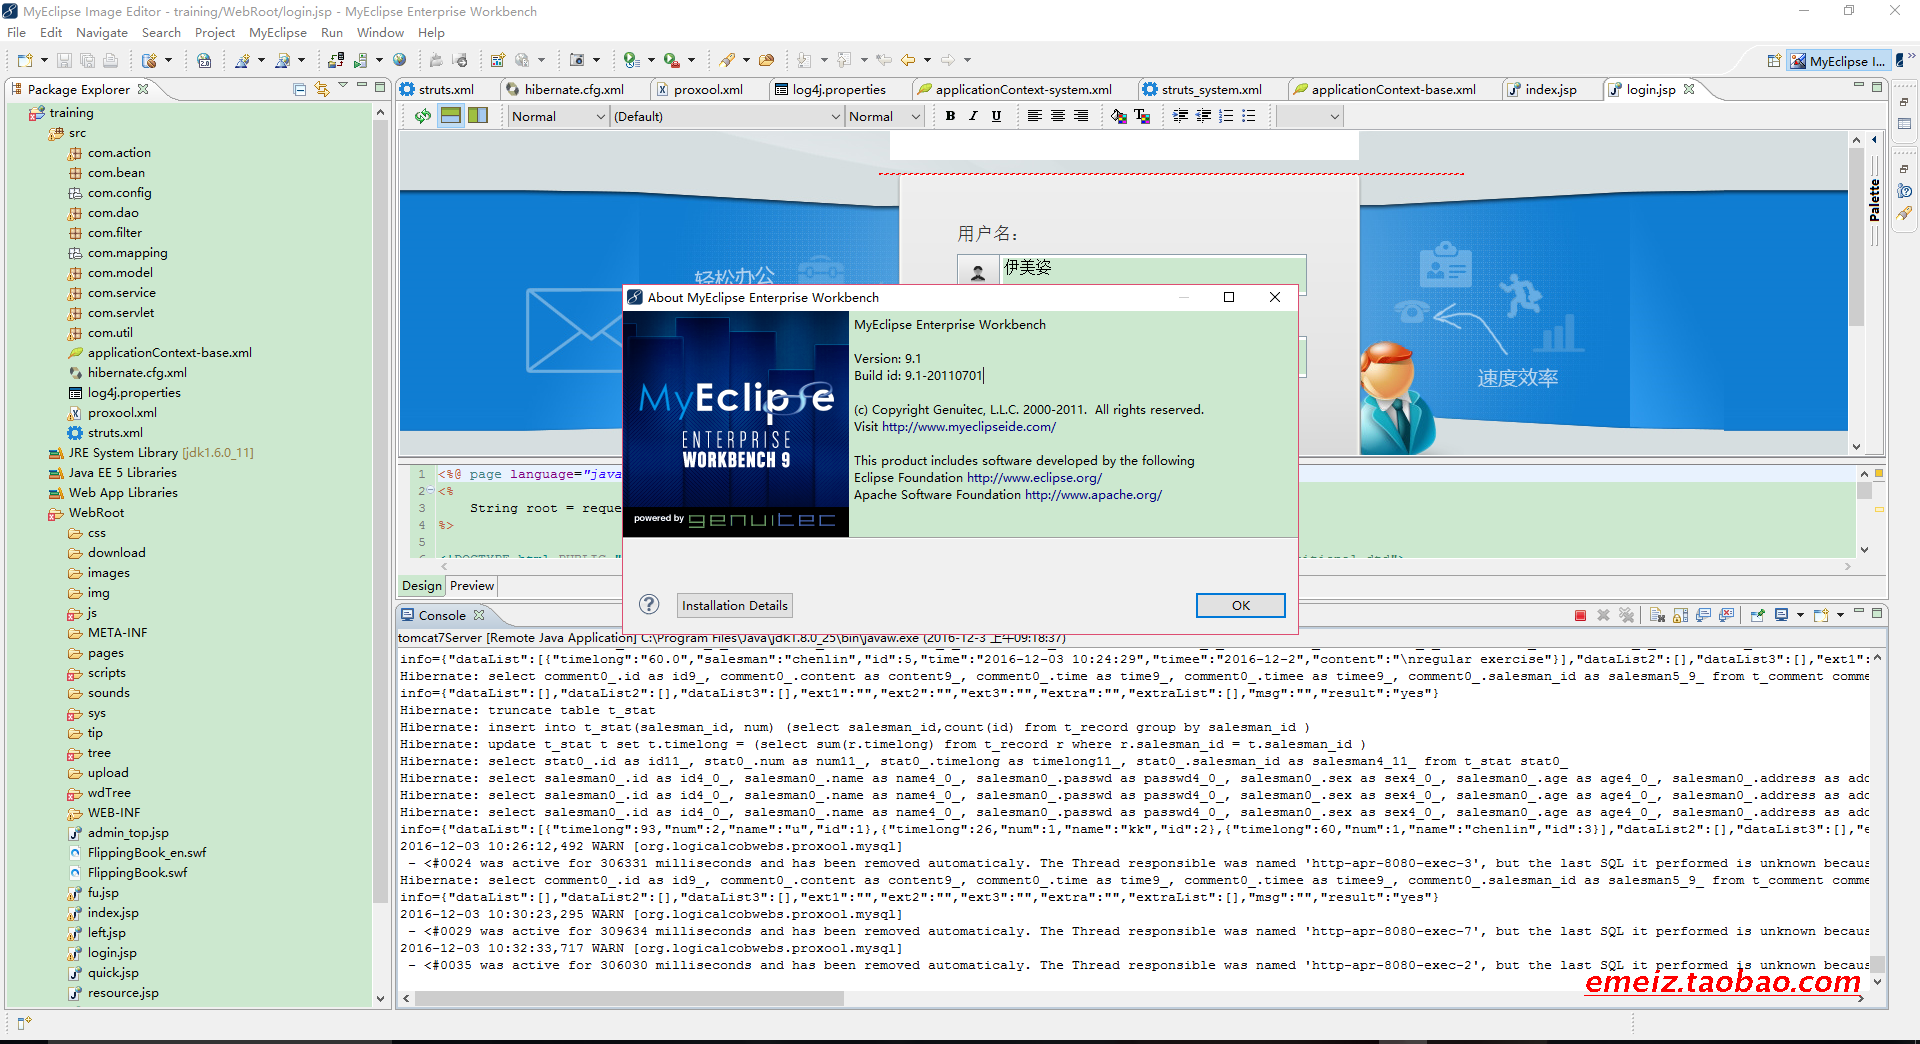Toggle vertical split design/source view
The height and width of the screenshot is (1044, 1920).
pyautogui.click(x=478, y=116)
